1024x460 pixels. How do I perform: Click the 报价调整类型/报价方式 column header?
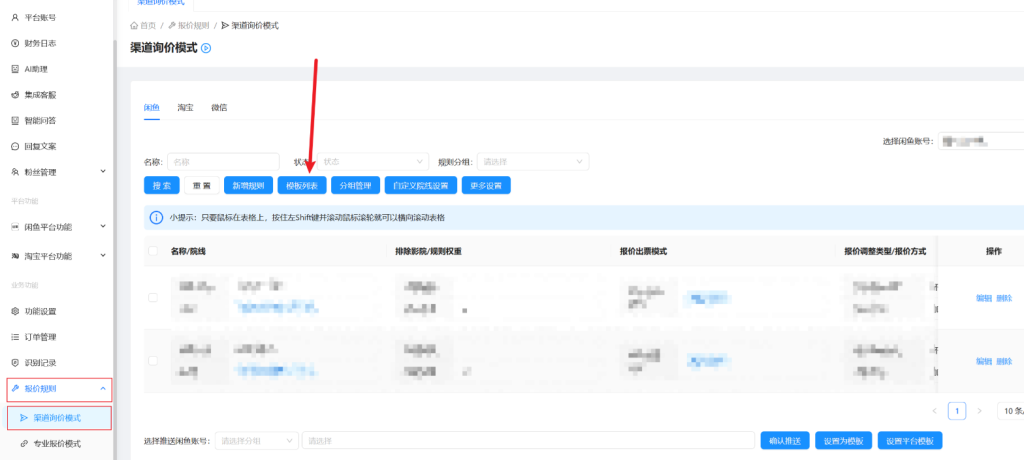click(885, 251)
